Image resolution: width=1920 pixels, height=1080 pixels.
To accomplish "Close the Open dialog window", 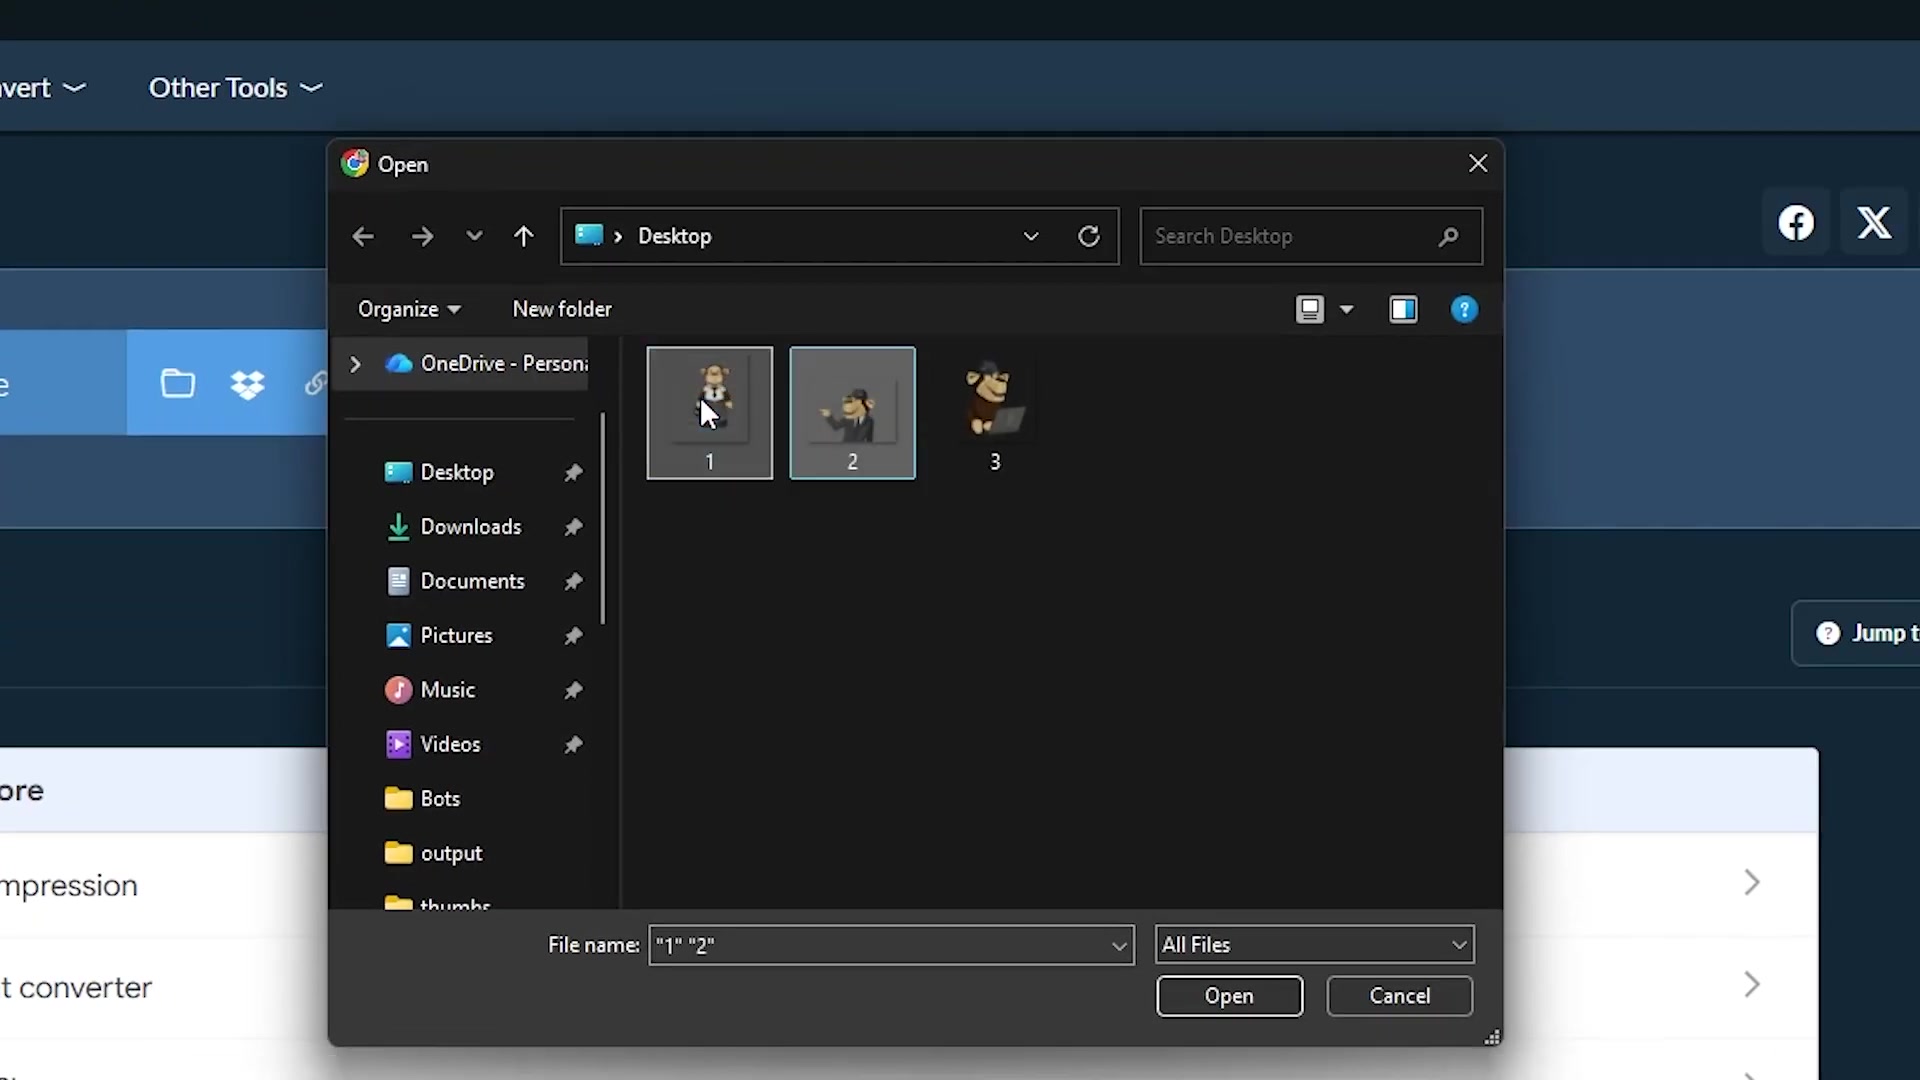I will click(x=1478, y=164).
